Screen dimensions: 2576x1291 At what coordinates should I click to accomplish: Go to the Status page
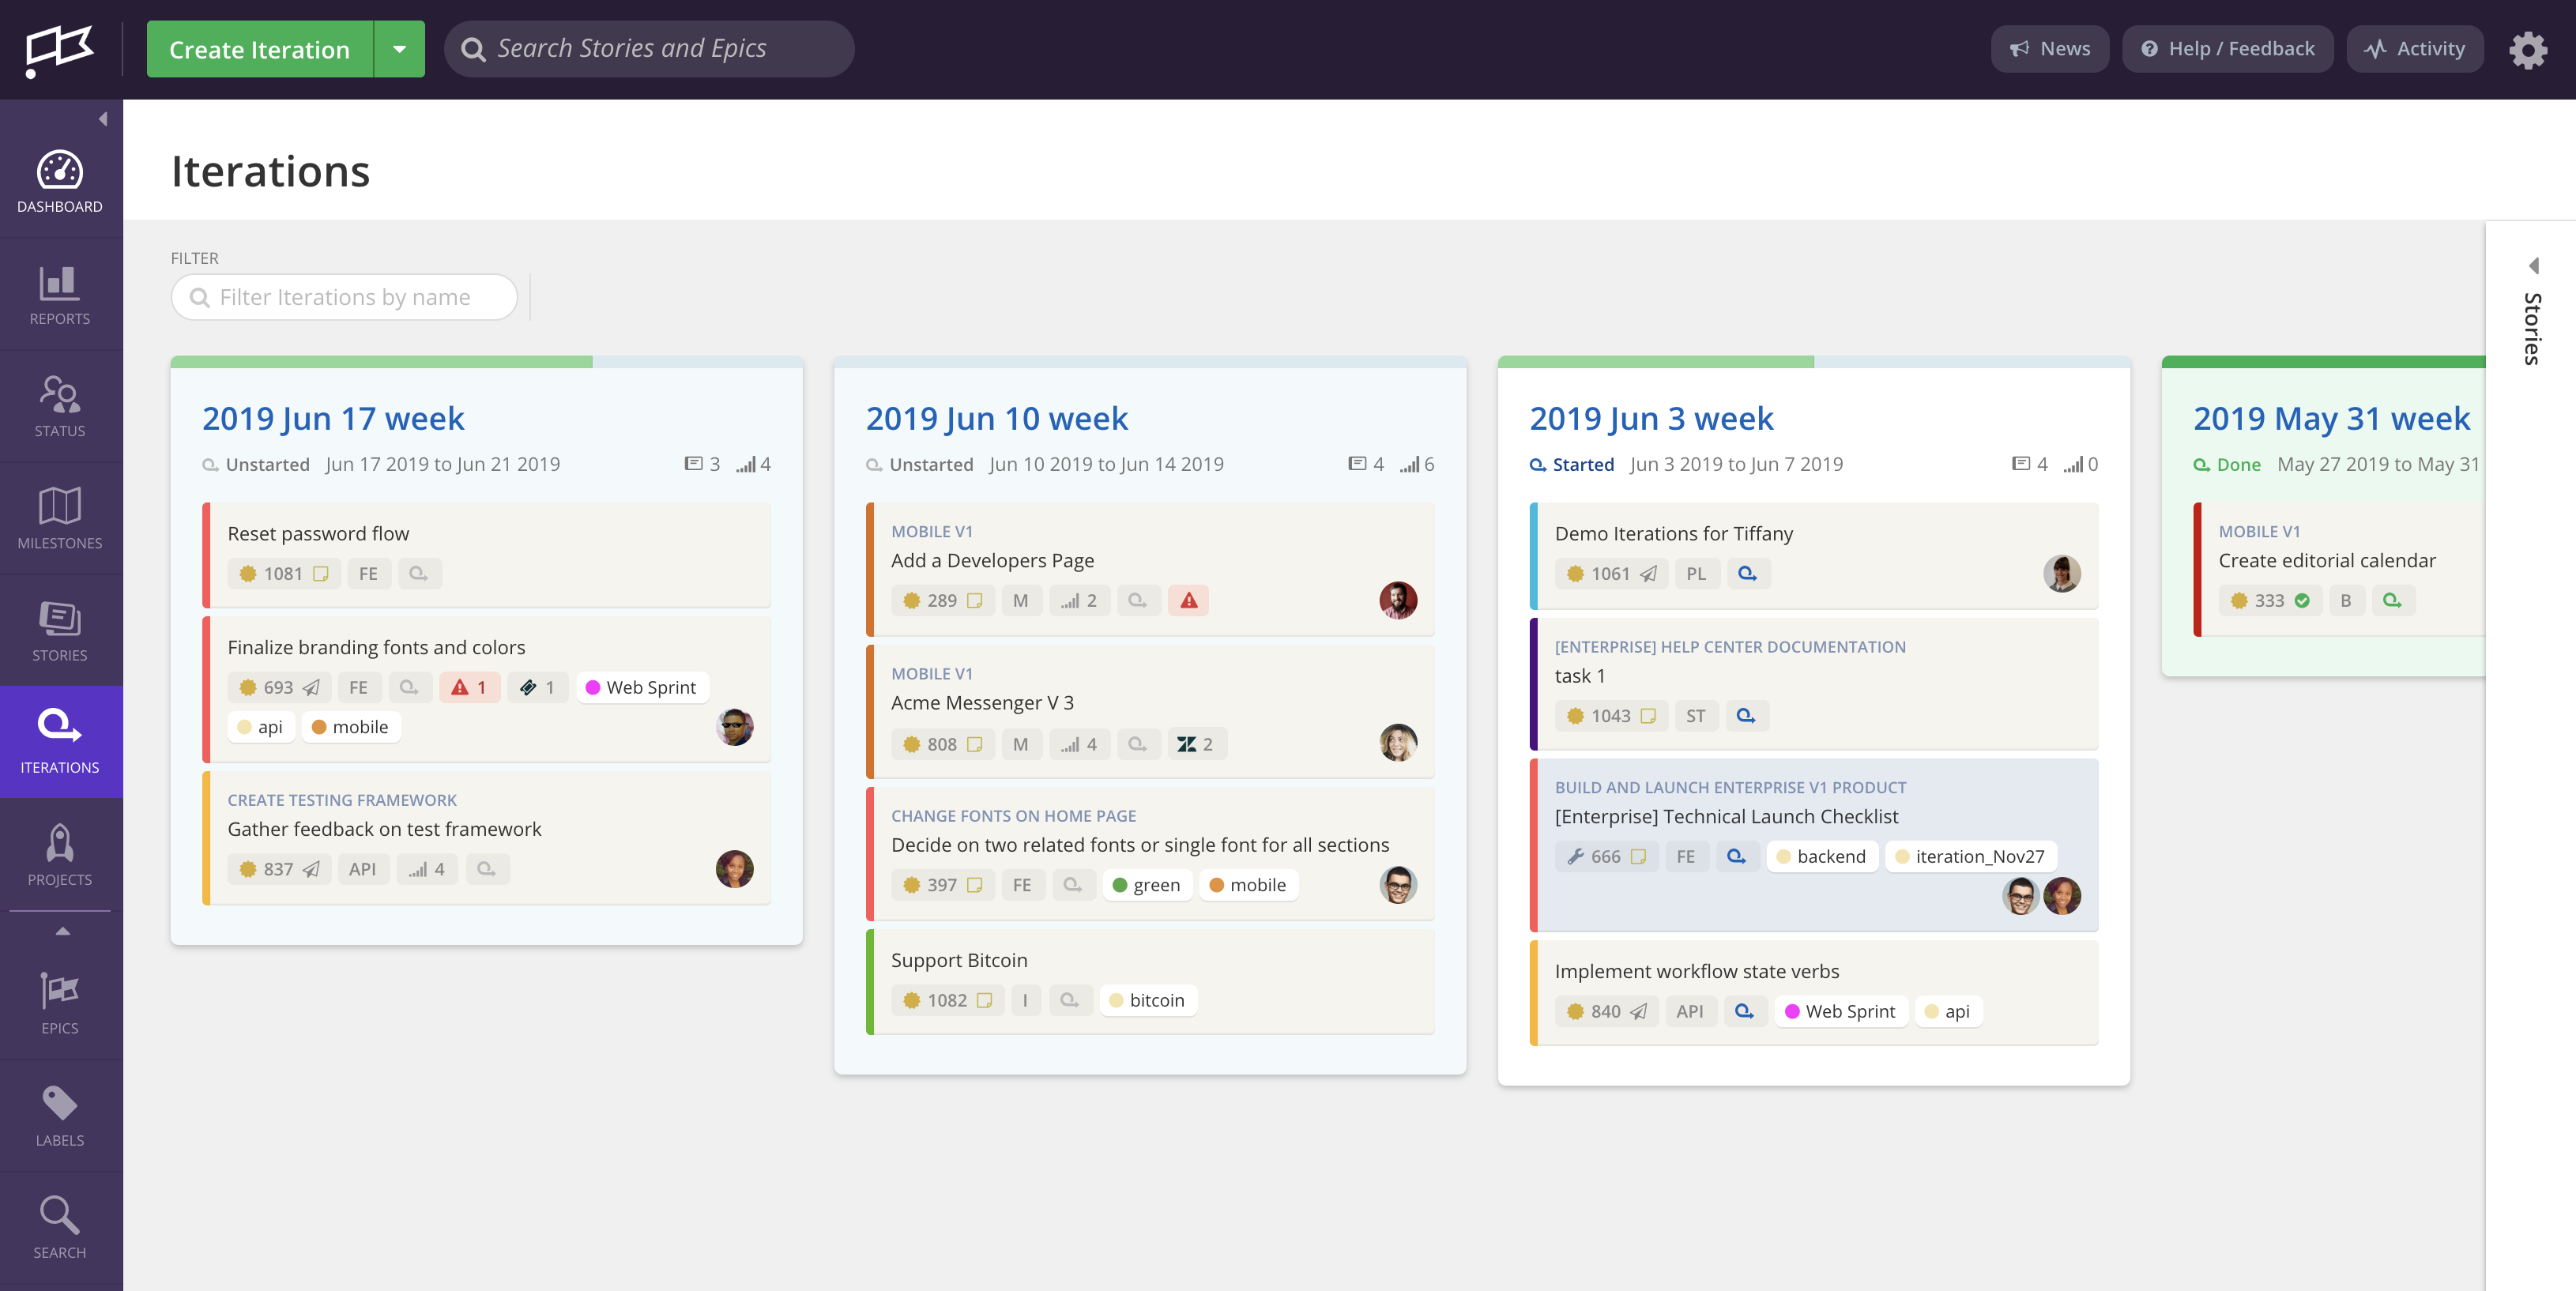click(60, 407)
